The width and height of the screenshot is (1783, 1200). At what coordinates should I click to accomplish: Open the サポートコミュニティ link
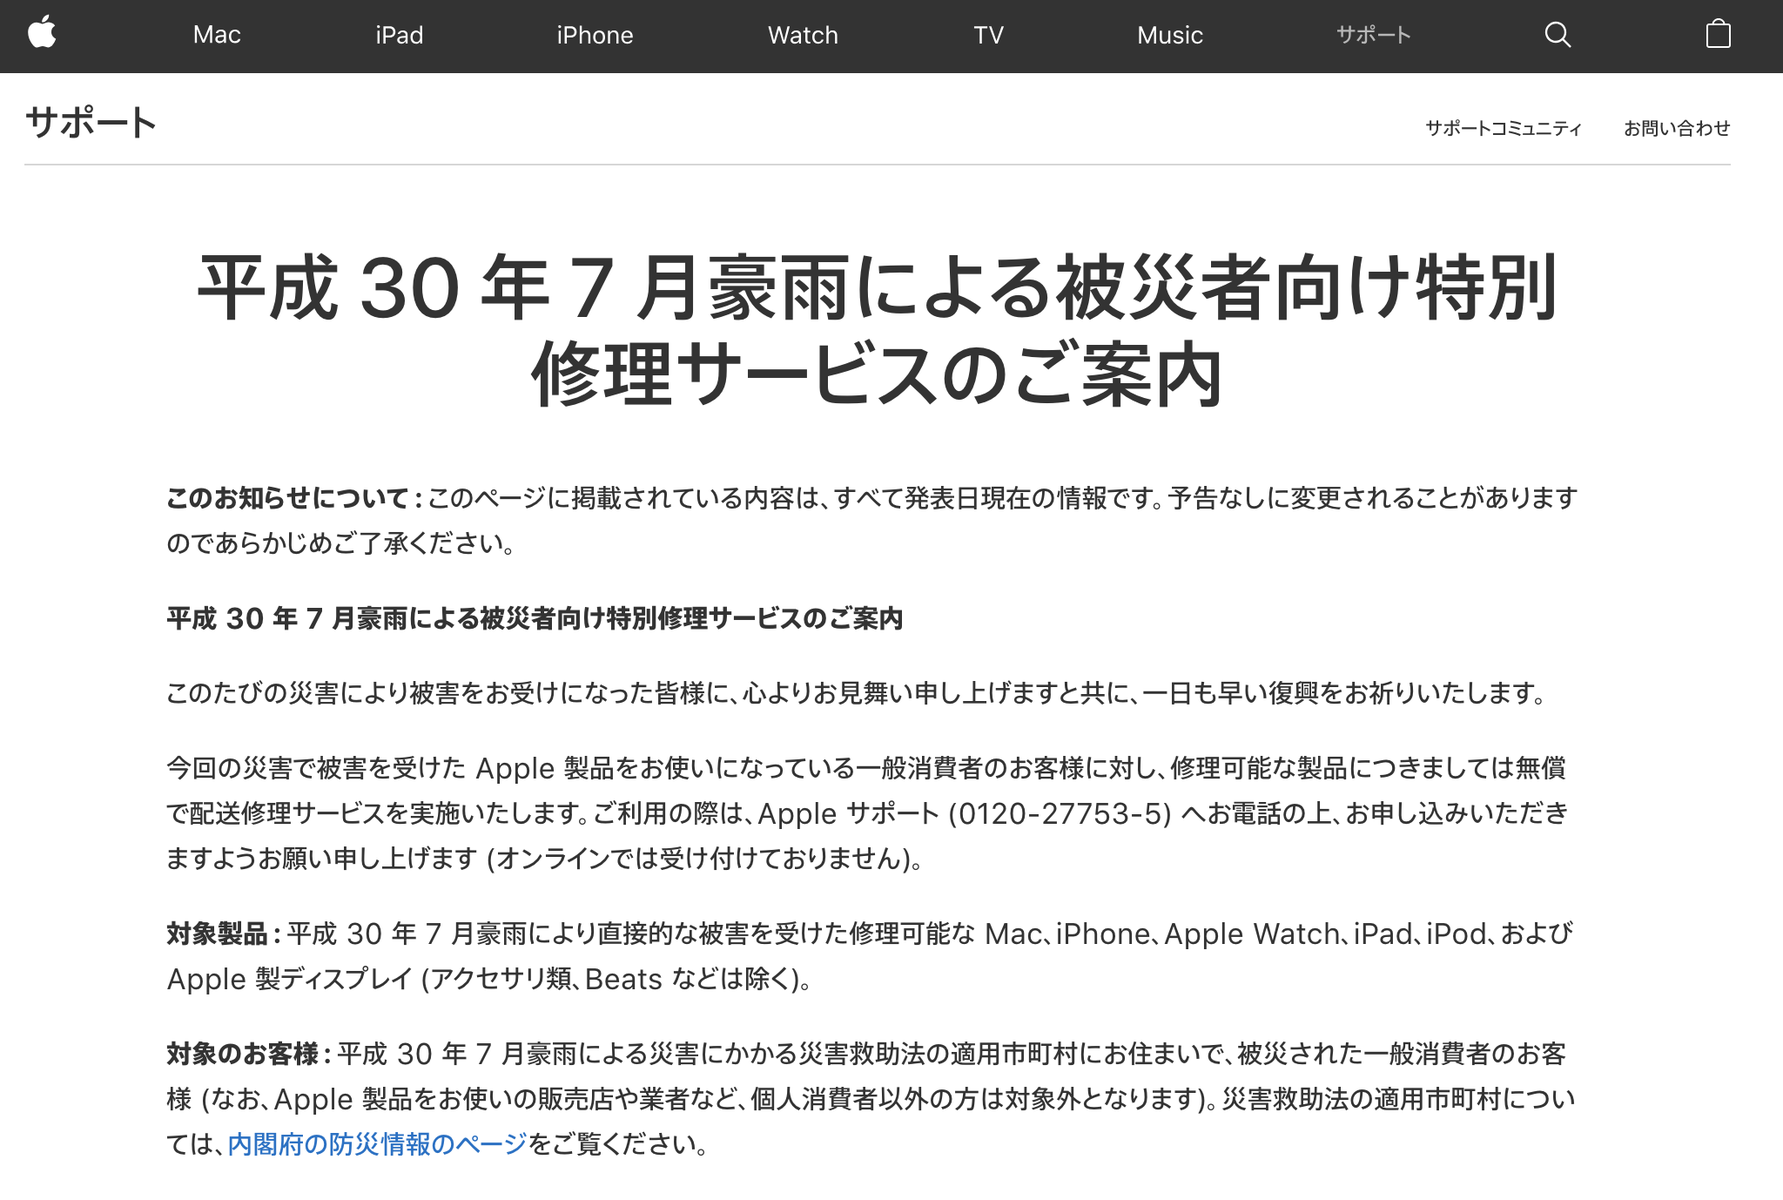pos(1503,128)
